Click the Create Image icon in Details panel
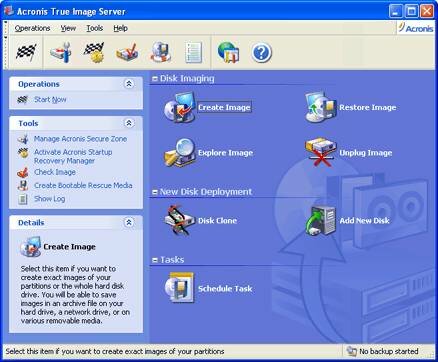Screen dimensions: 438x362 30,247
